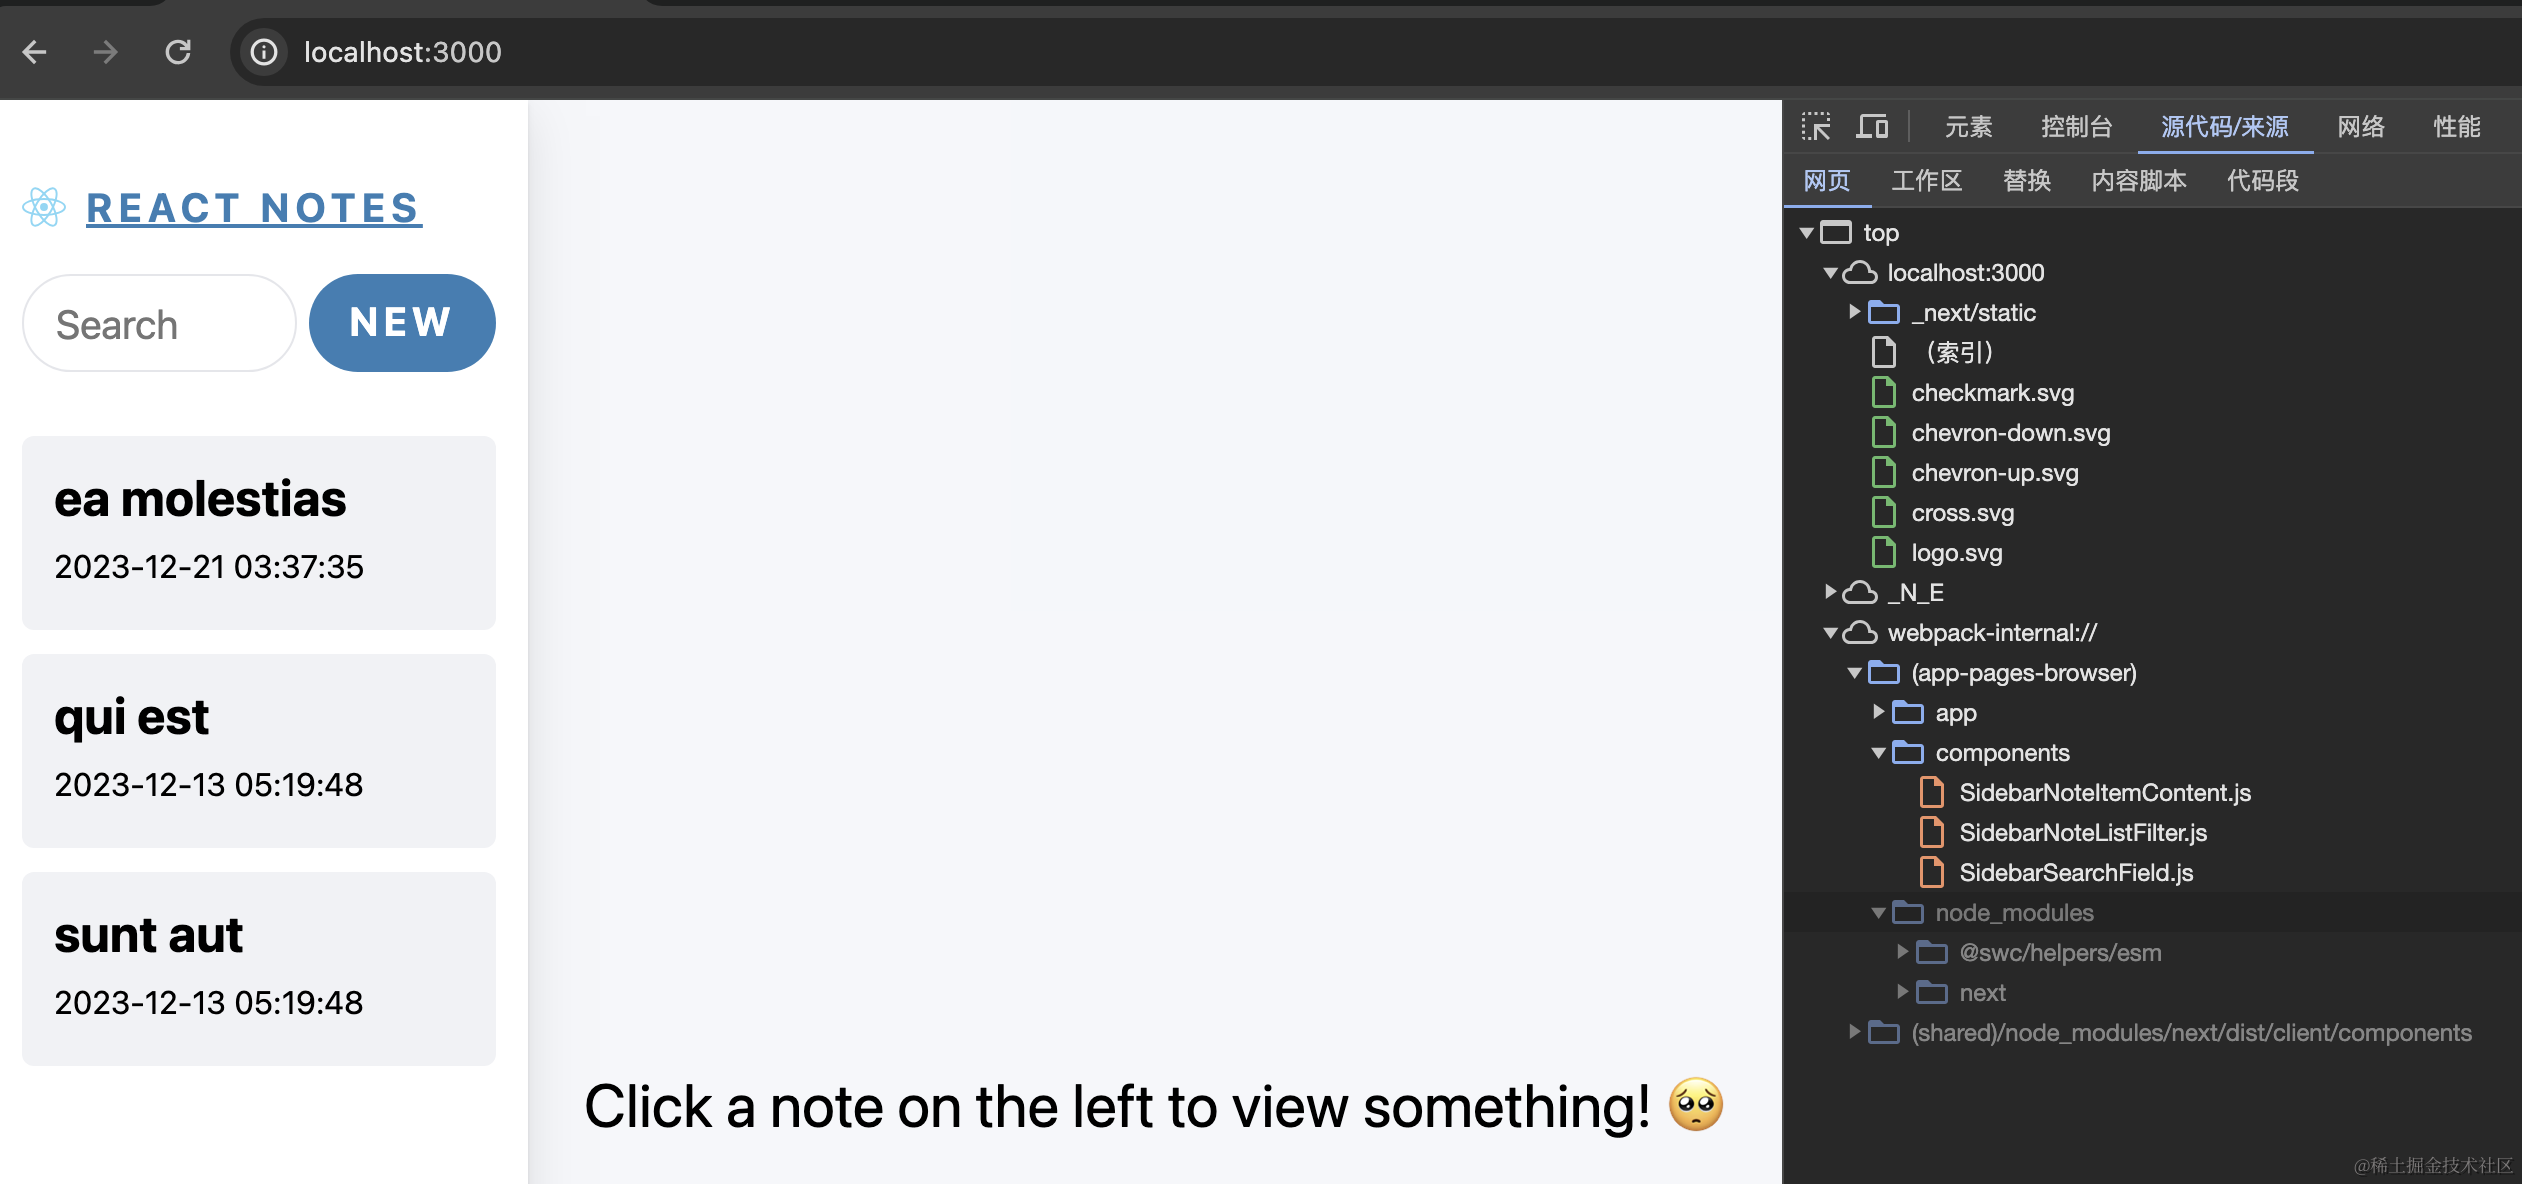Open SidebarSearchField.js source file
The width and height of the screenshot is (2522, 1184).
point(2076,873)
